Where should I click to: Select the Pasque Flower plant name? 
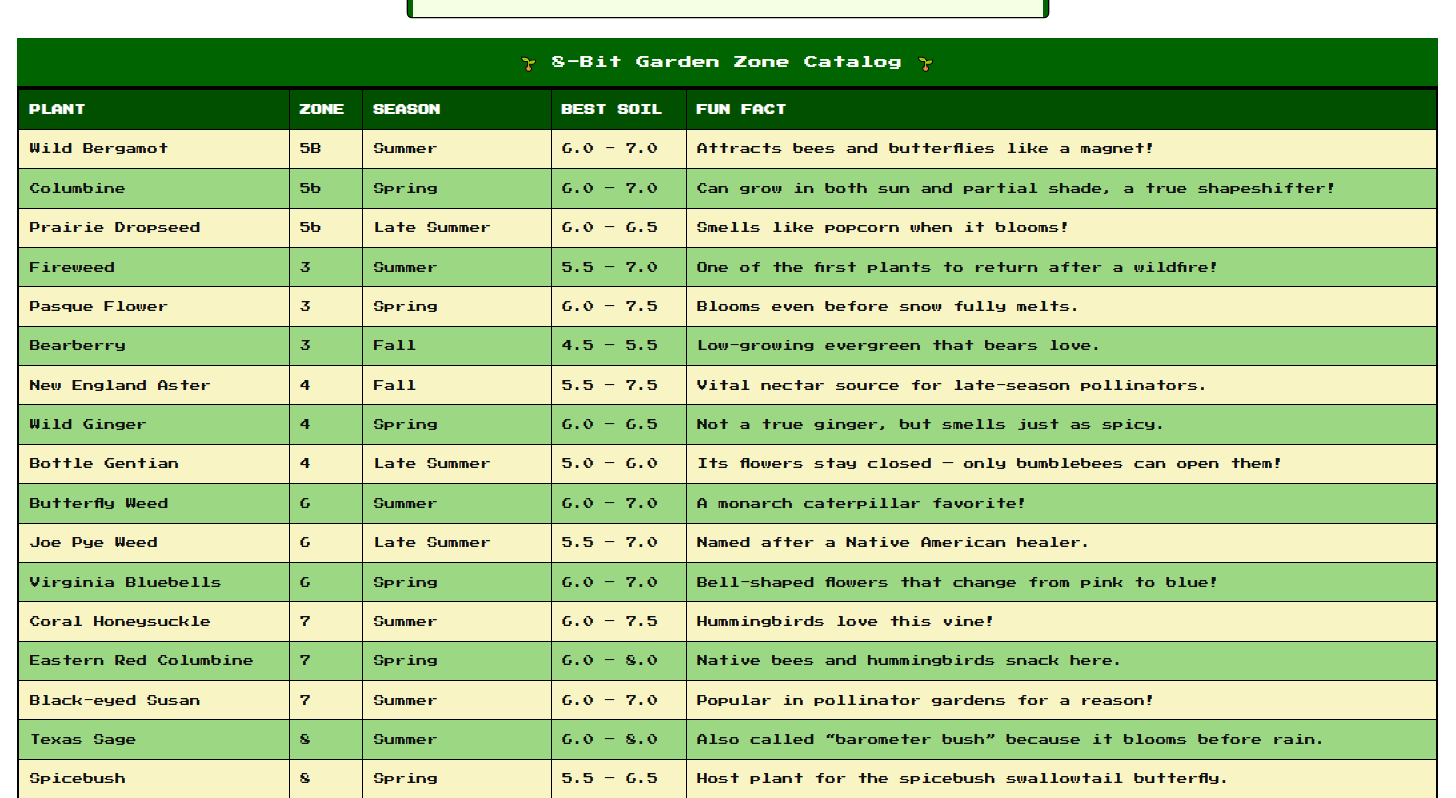pyautogui.click(x=98, y=306)
